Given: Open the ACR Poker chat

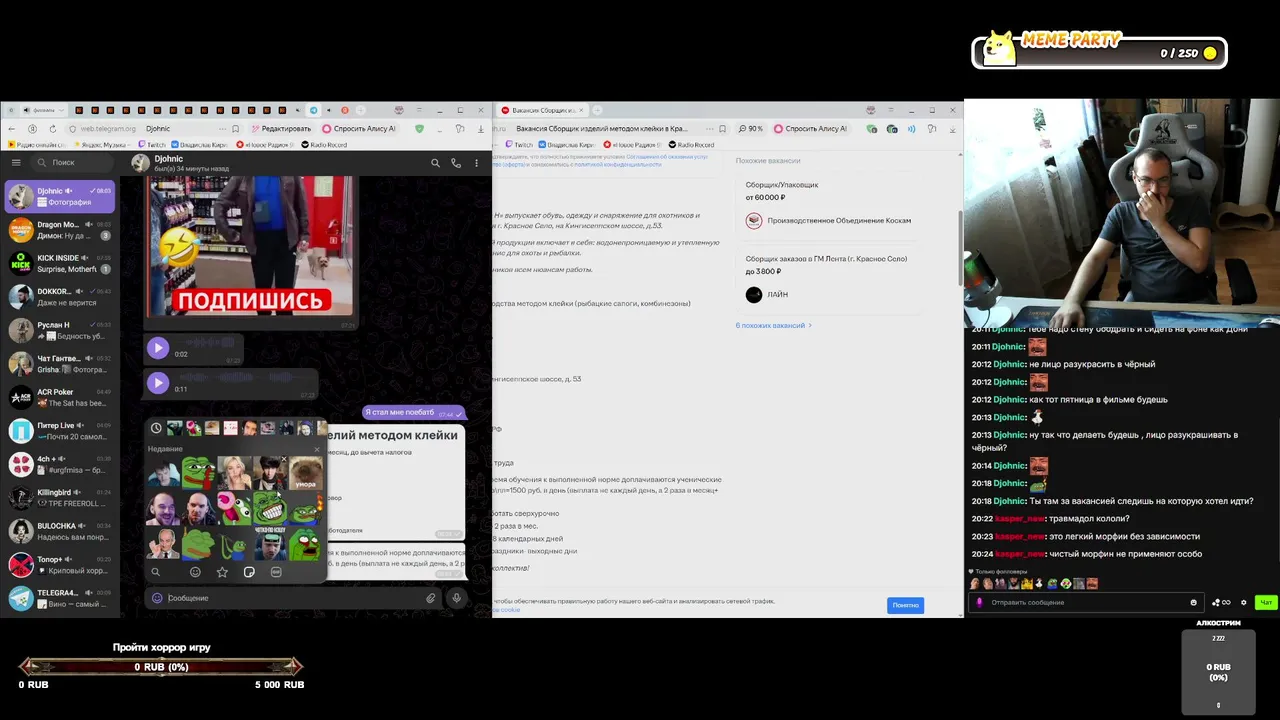Looking at the screenshot, I should (x=60, y=397).
